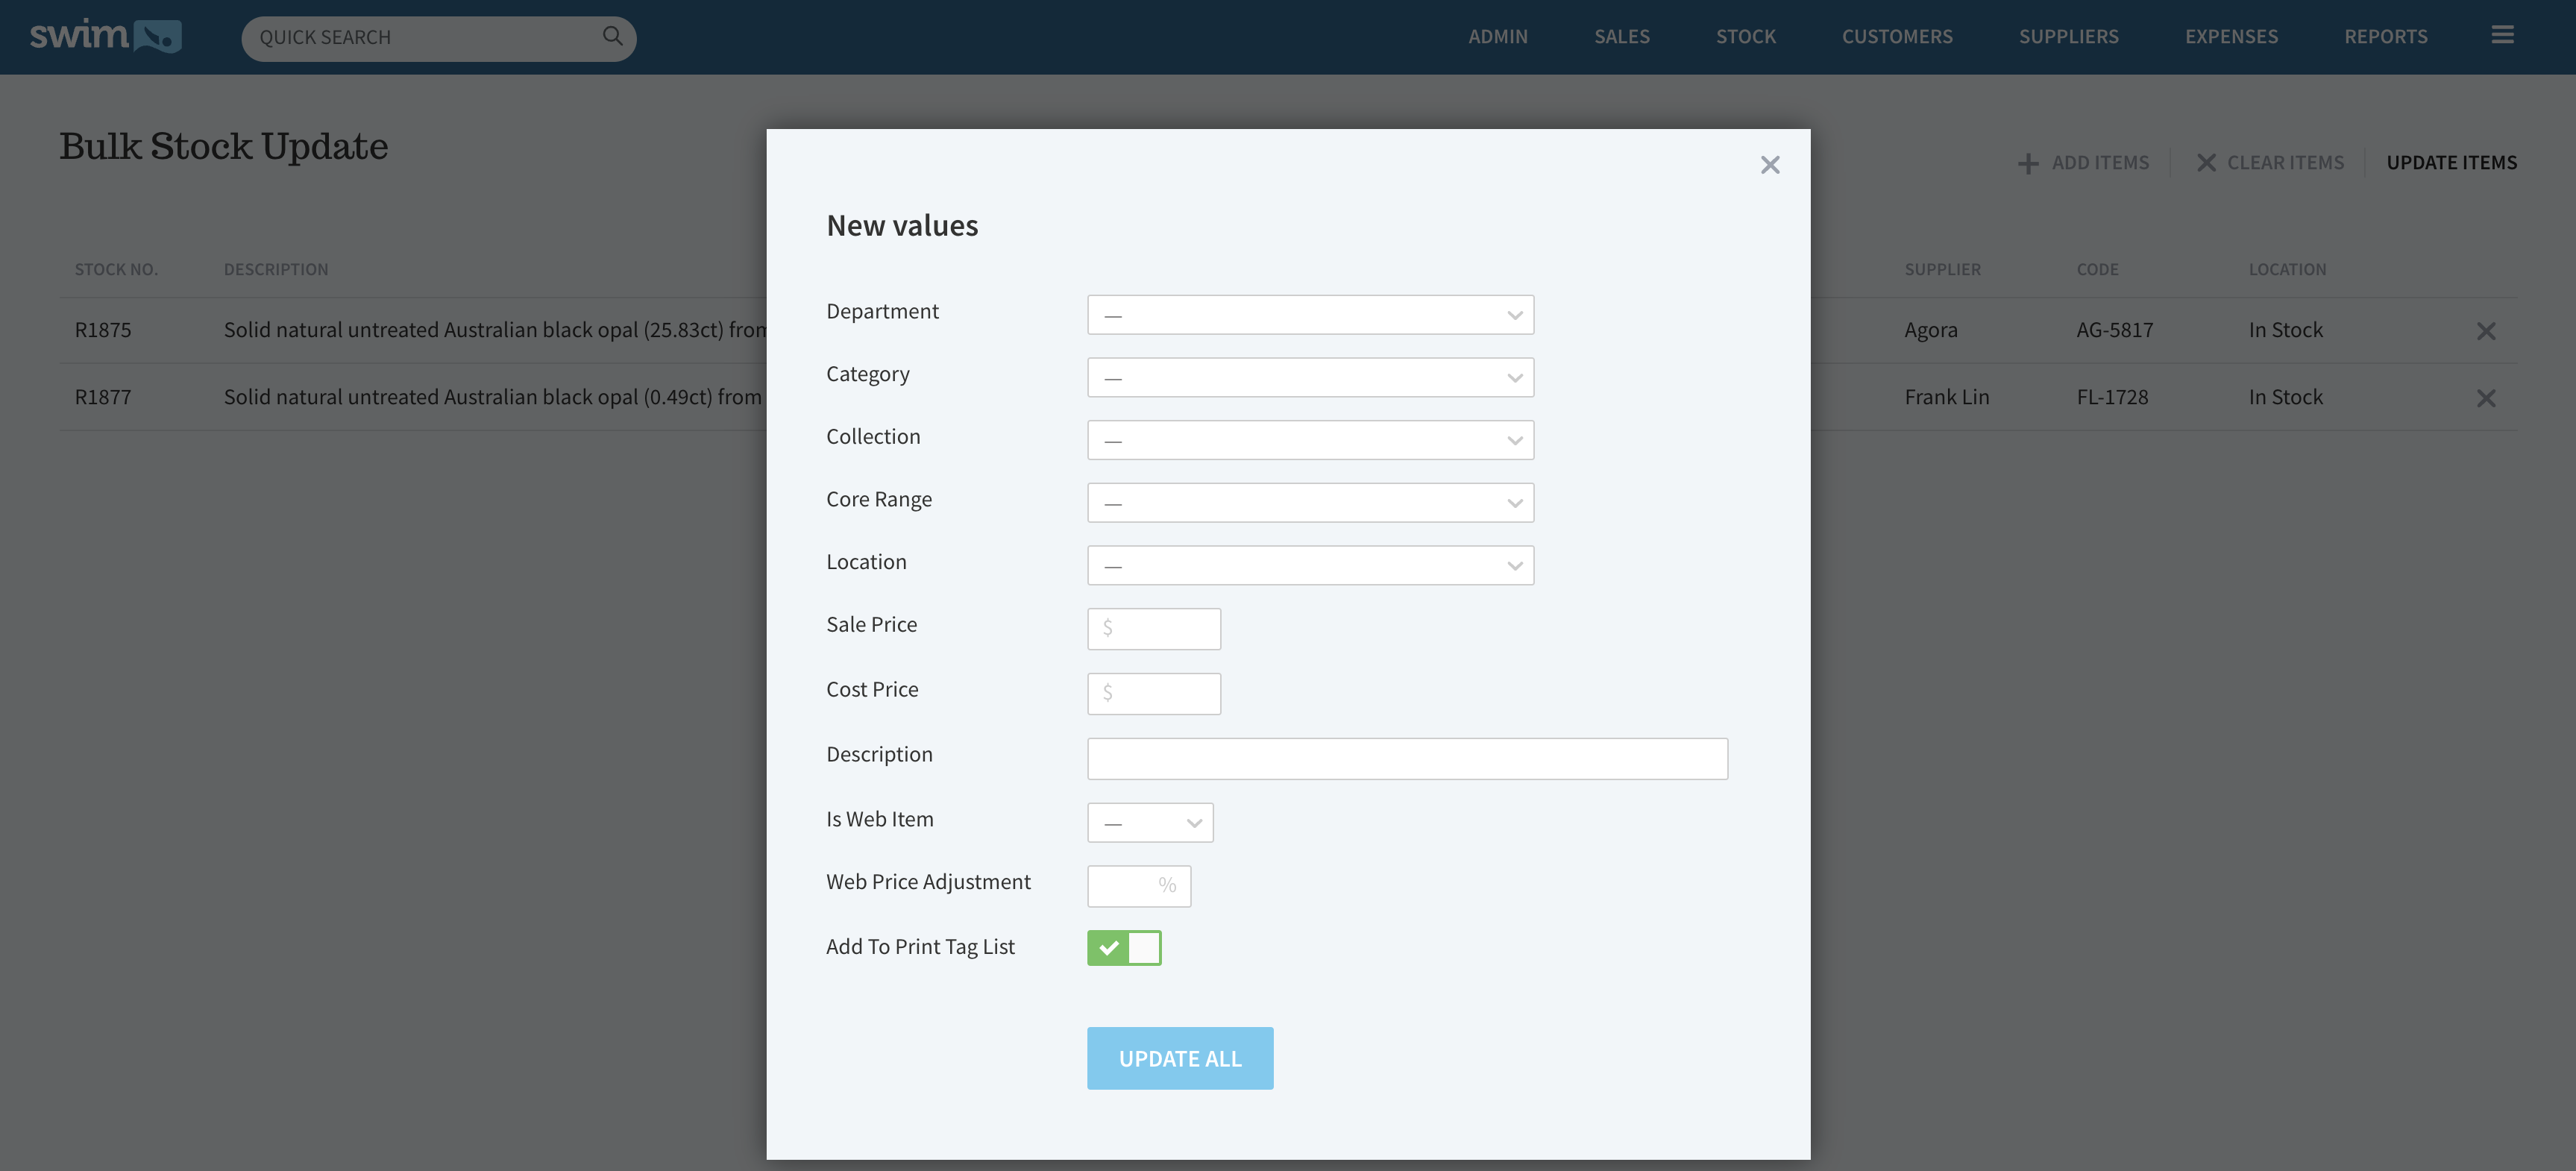2576x1171 pixels.
Task: Open the Location dropdown
Action: tap(1310, 566)
